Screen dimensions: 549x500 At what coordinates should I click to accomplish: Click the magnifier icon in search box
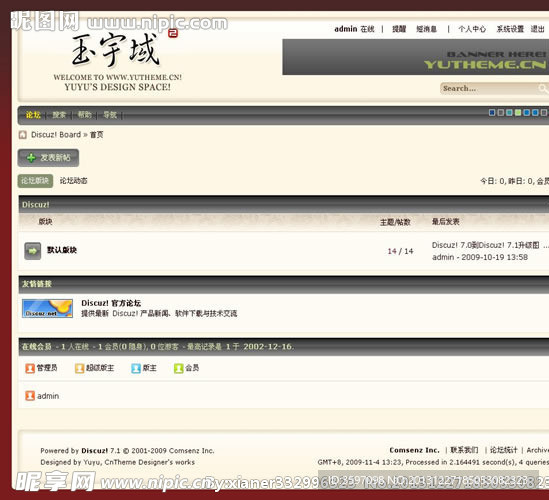543,88
